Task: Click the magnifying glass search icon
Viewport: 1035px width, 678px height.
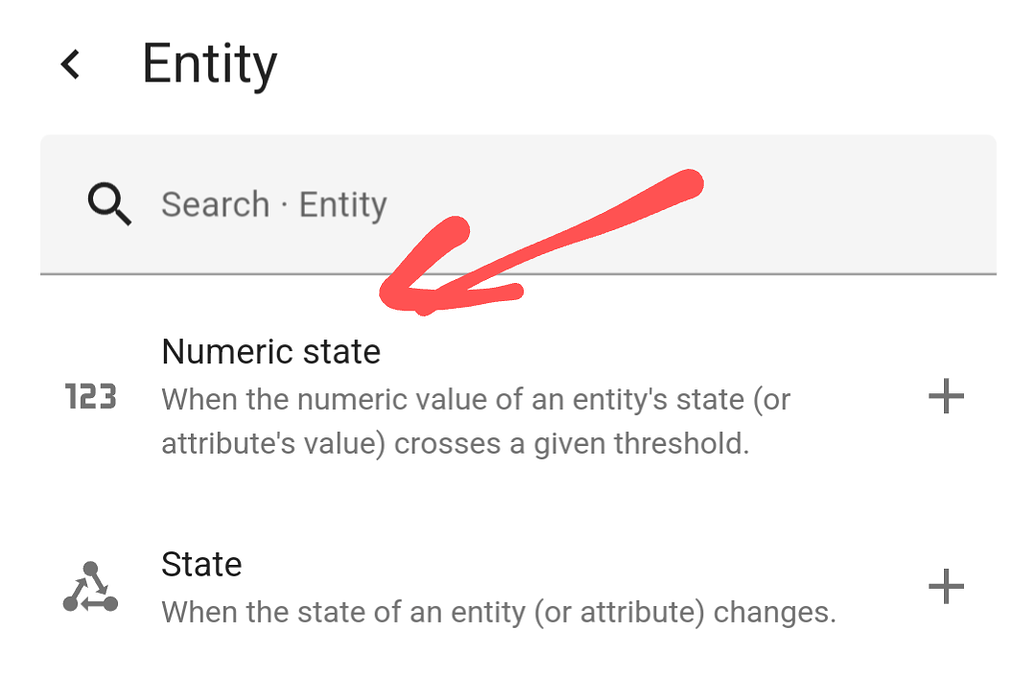Action: coord(110,204)
